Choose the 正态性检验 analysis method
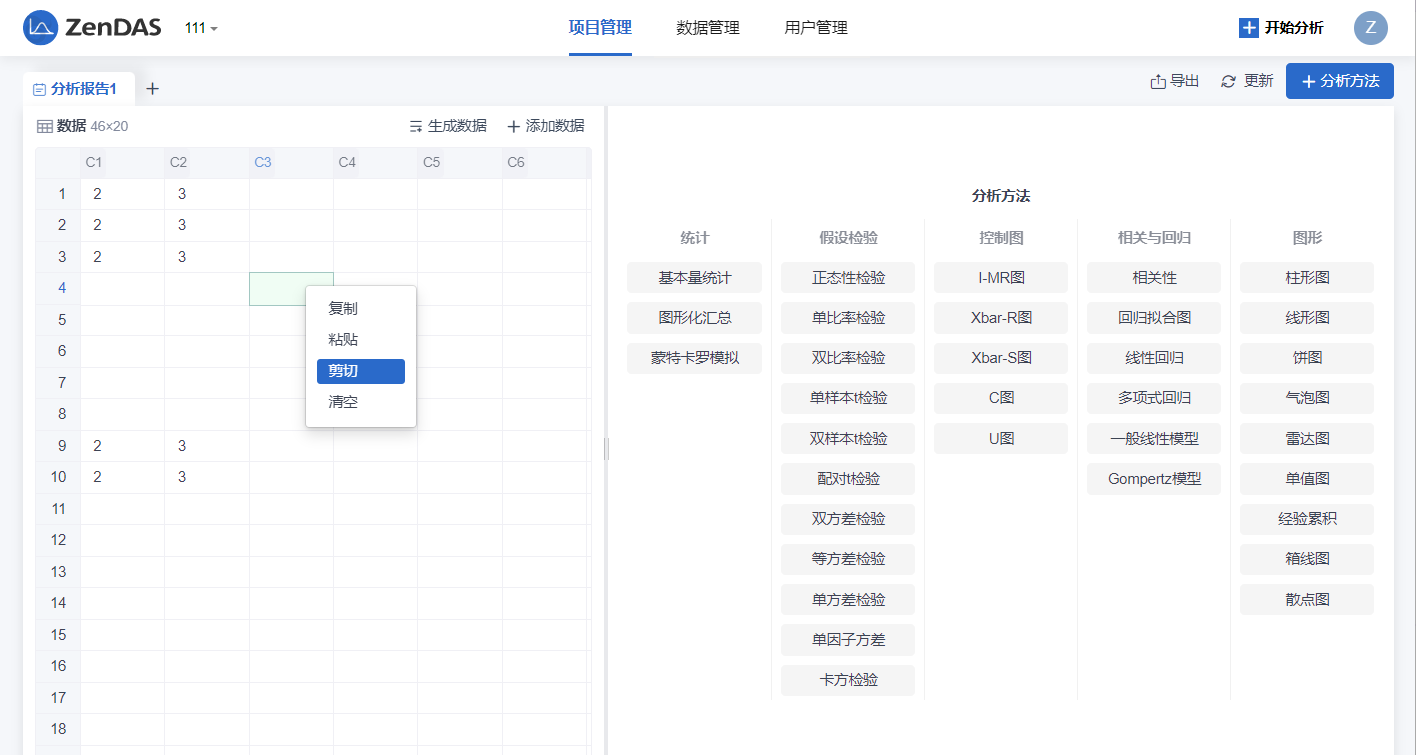The image size is (1416, 755). (848, 278)
